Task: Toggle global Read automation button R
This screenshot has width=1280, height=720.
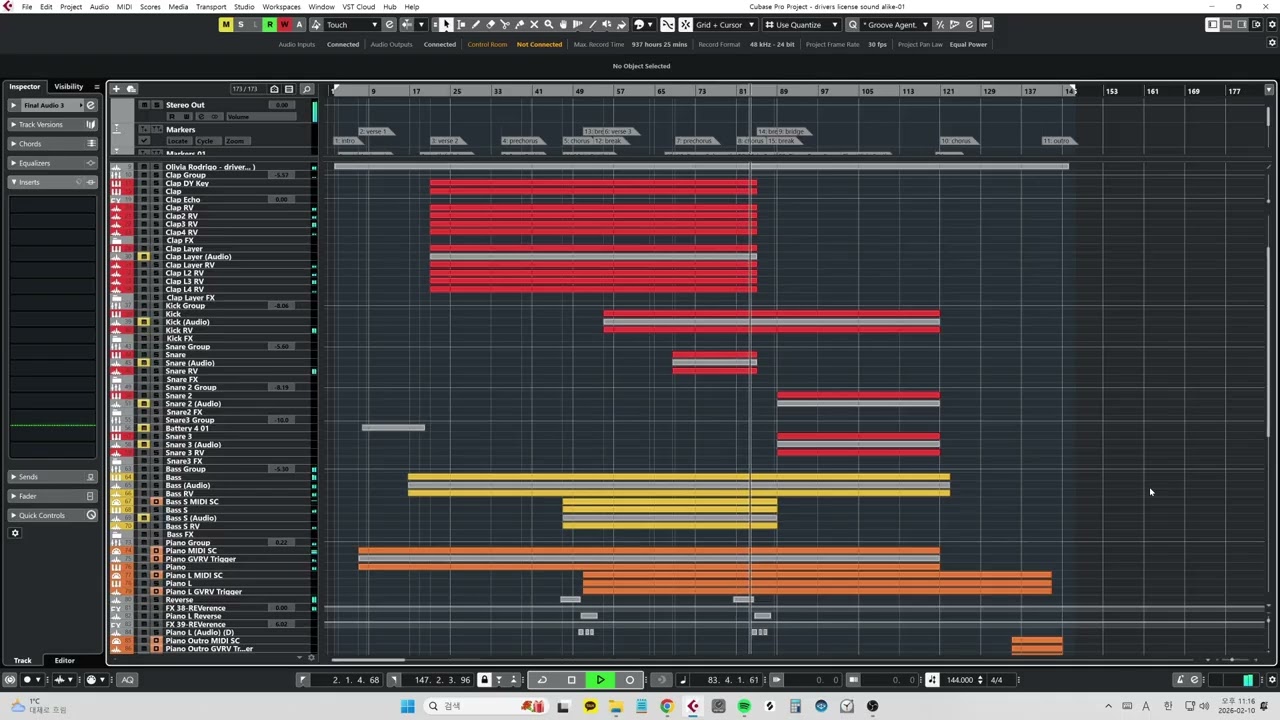Action: point(270,25)
